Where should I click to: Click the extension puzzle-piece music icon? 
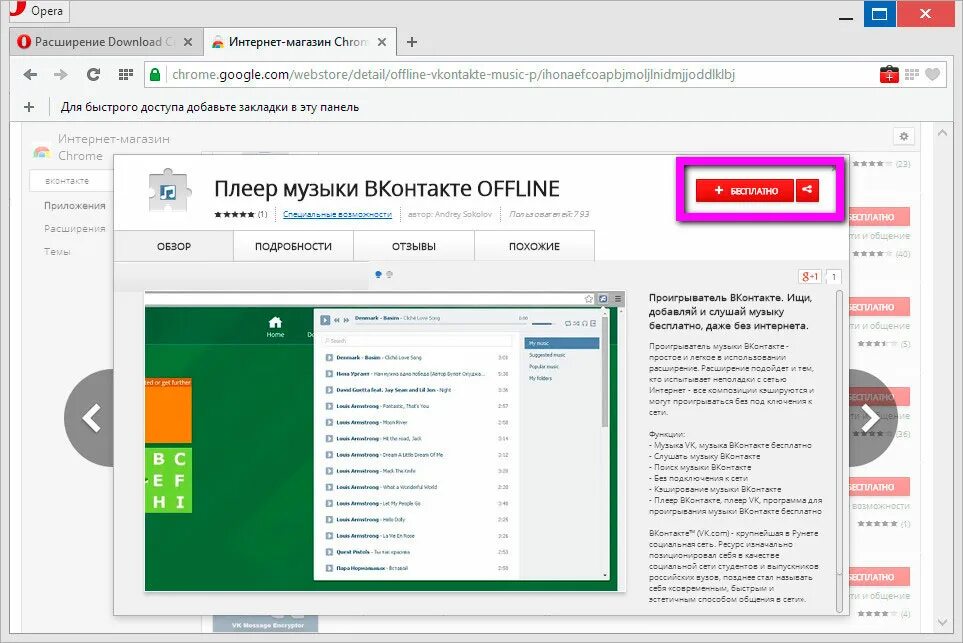click(x=168, y=192)
